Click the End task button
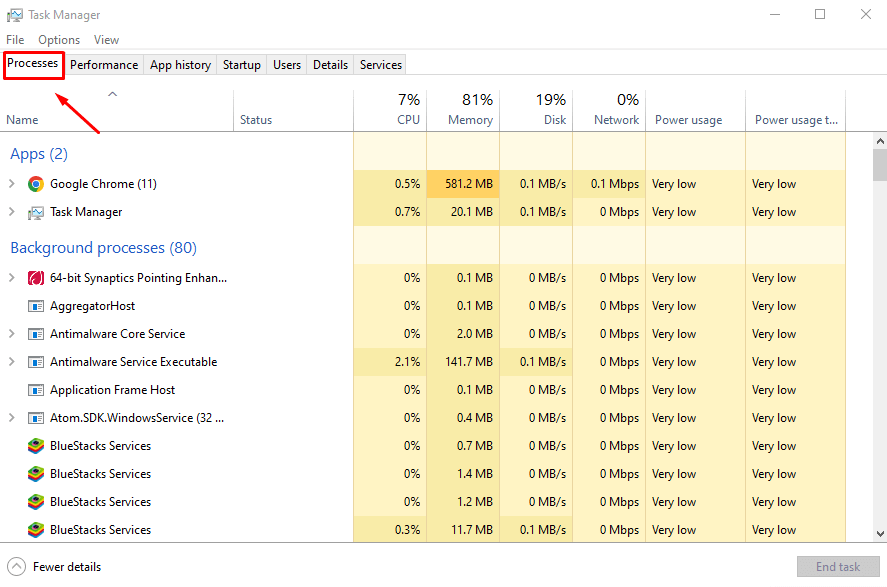Viewport: 887px width, 587px height. 838,566
